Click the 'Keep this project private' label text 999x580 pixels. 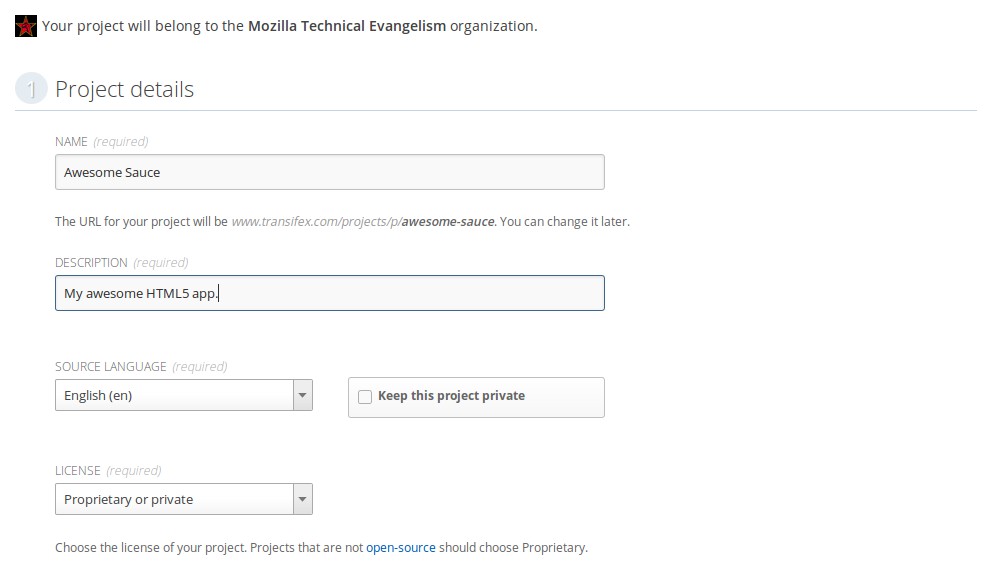pos(451,396)
